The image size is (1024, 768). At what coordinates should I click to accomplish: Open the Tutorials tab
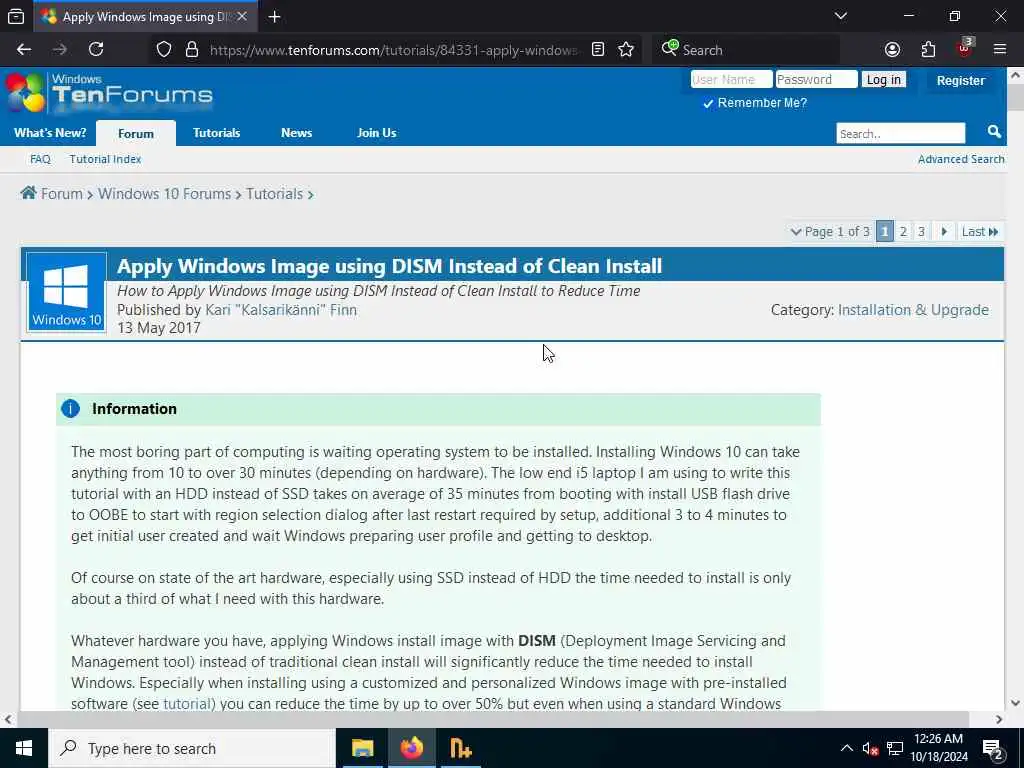click(x=216, y=133)
